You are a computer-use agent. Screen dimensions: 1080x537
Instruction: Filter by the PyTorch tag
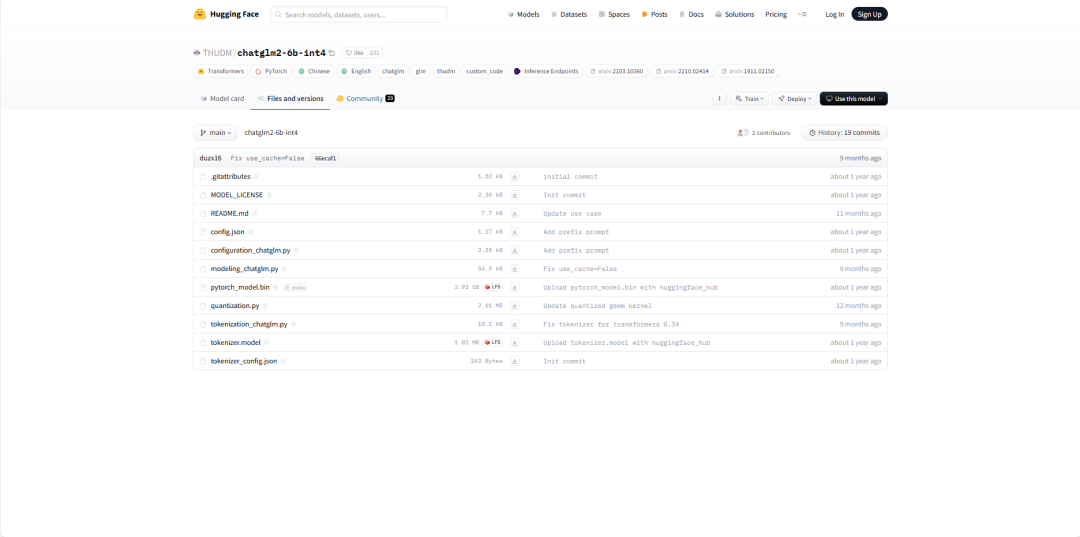coord(271,71)
